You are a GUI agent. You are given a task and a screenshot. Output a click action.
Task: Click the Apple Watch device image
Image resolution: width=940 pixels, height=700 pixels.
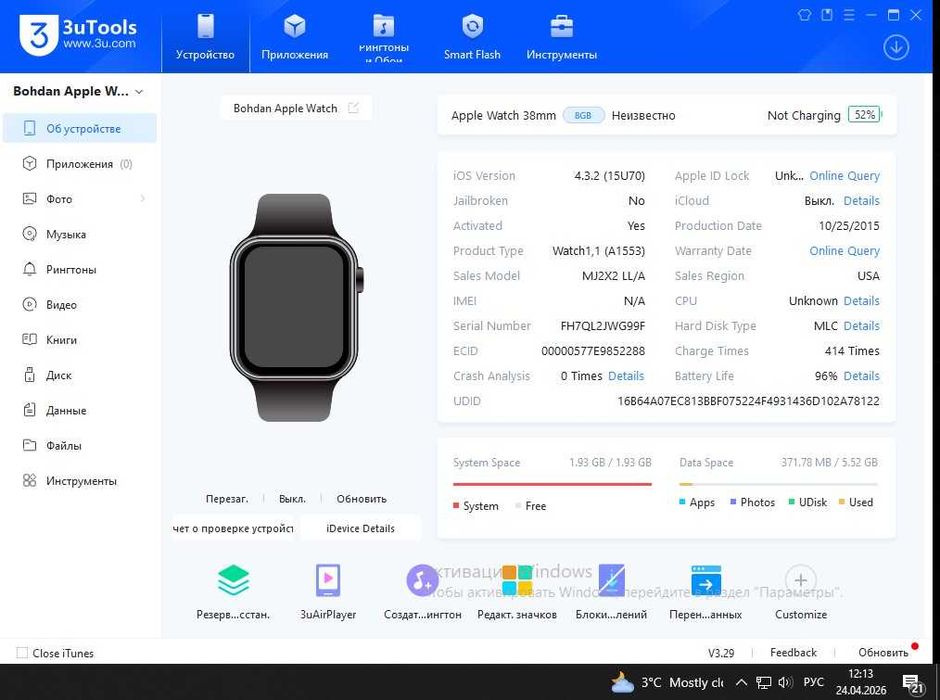click(296, 307)
